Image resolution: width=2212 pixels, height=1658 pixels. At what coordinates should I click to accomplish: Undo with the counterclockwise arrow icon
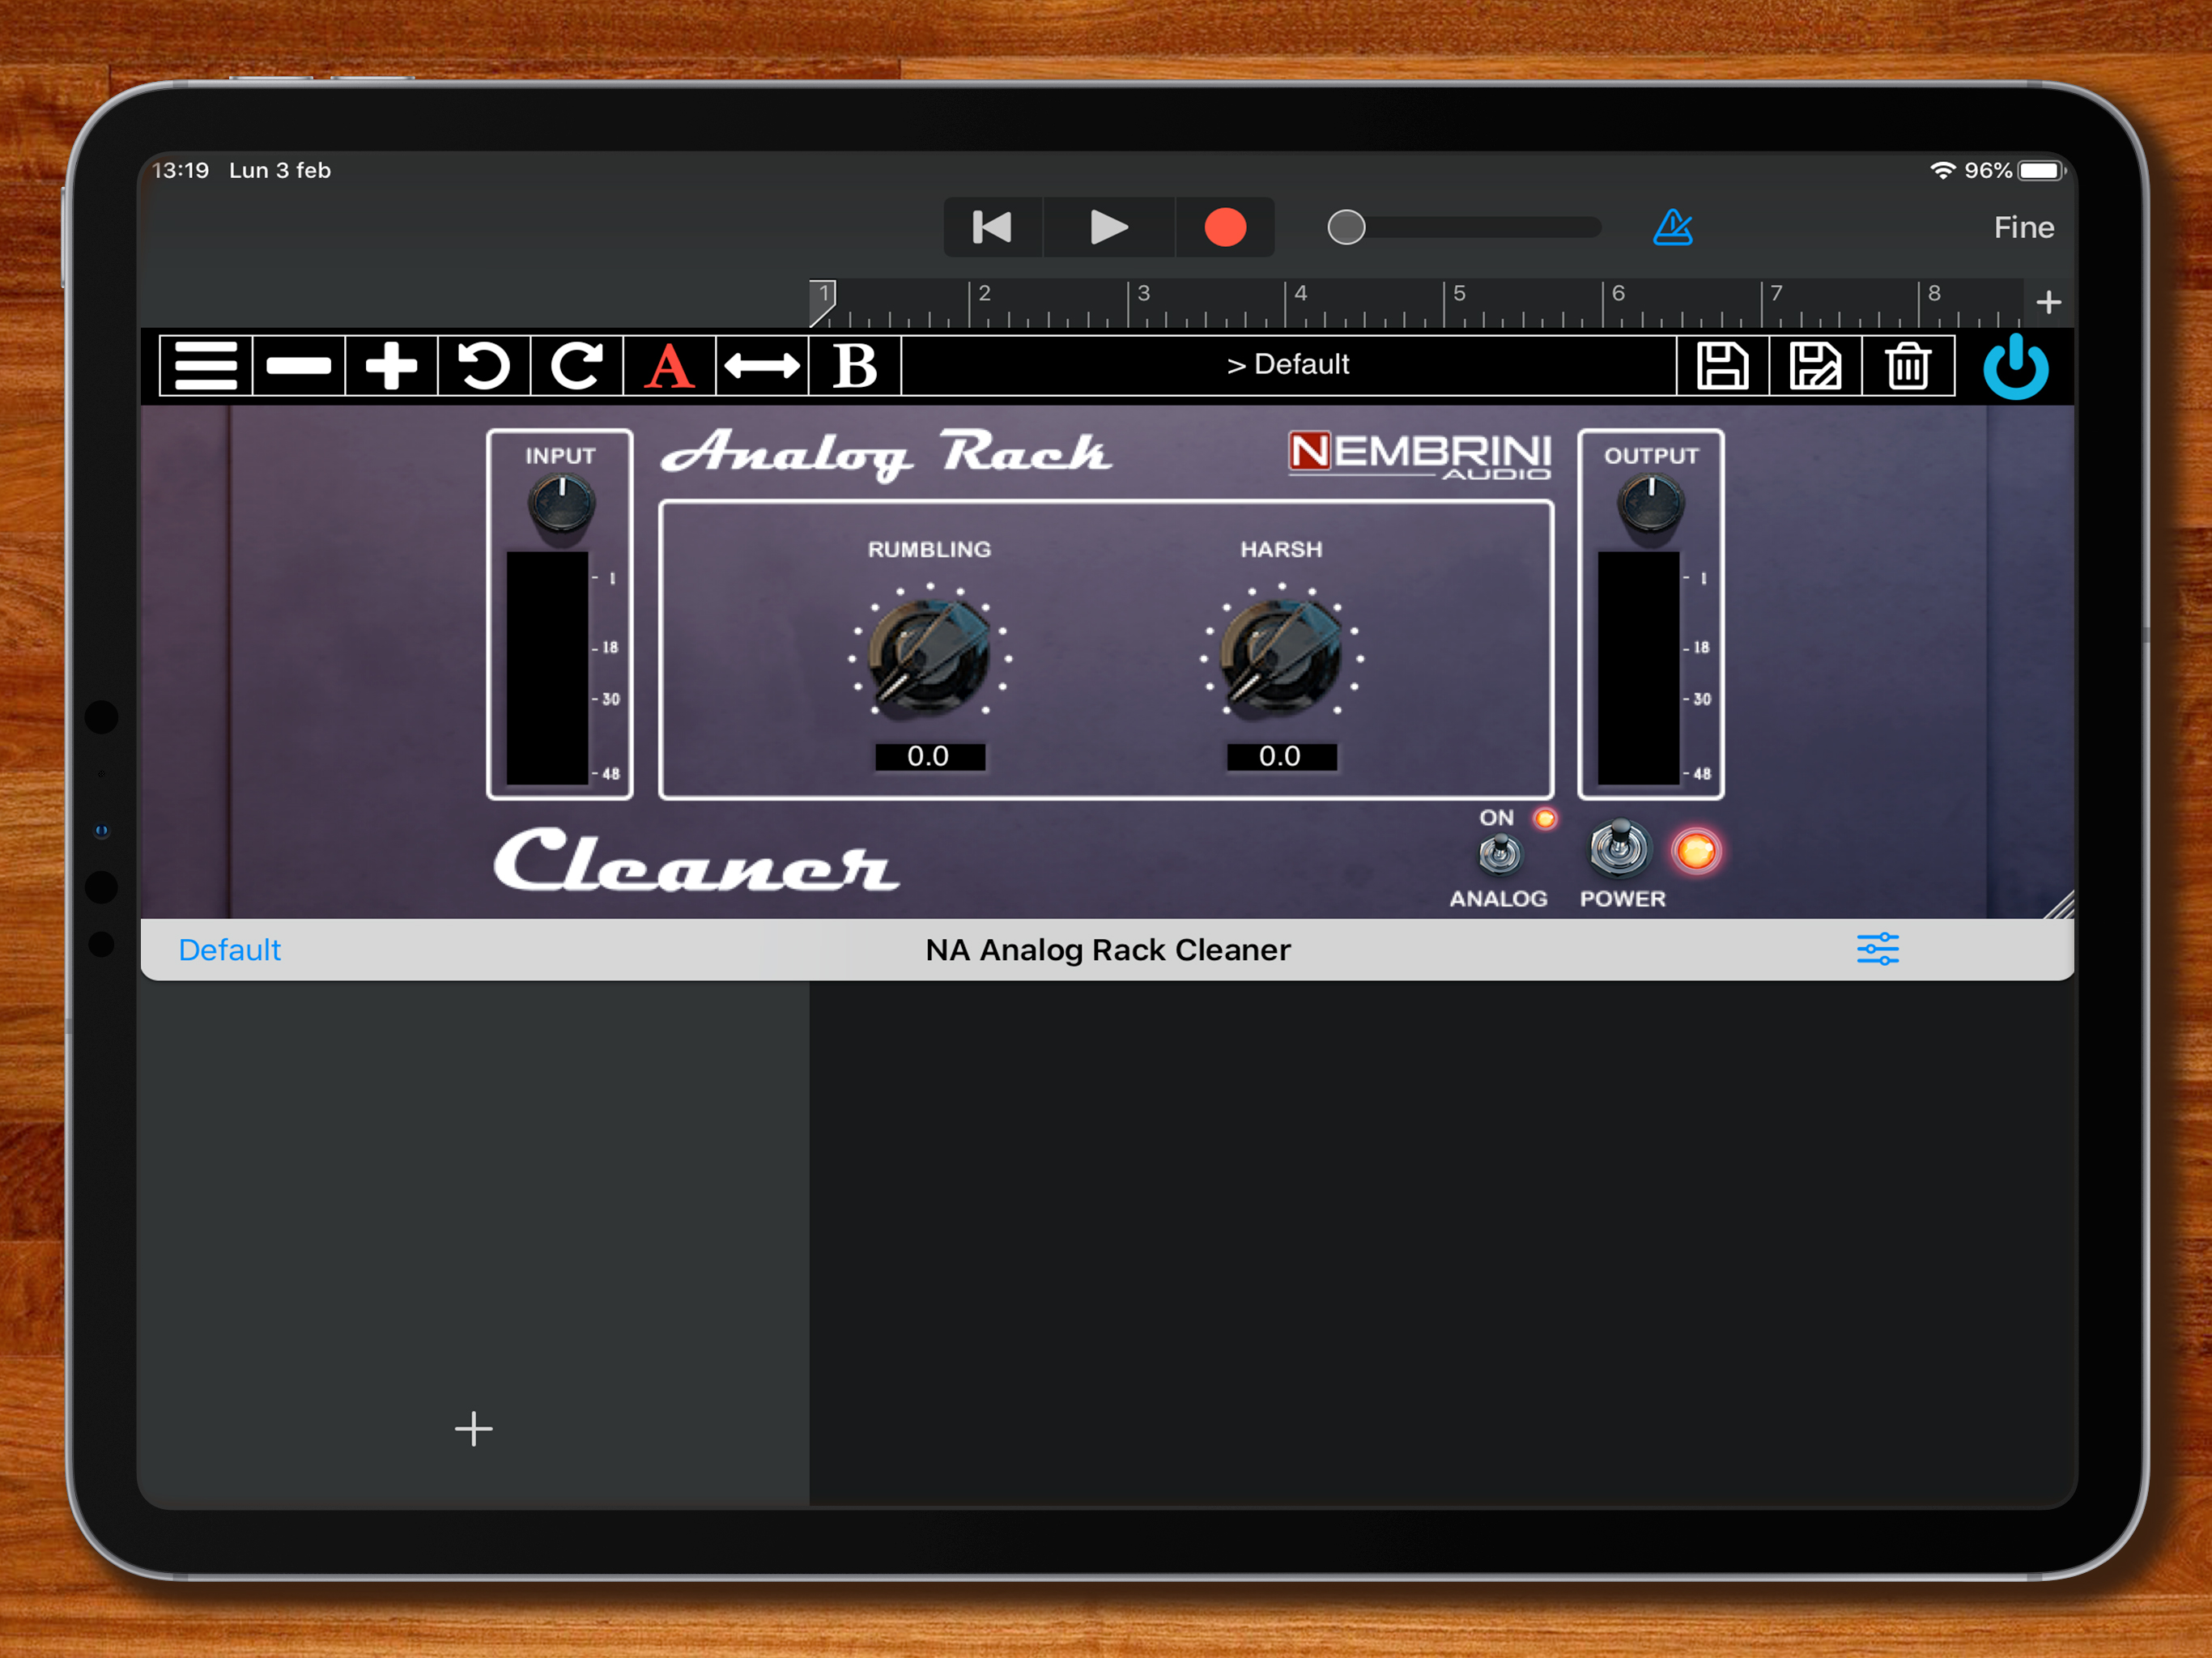coord(484,366)
